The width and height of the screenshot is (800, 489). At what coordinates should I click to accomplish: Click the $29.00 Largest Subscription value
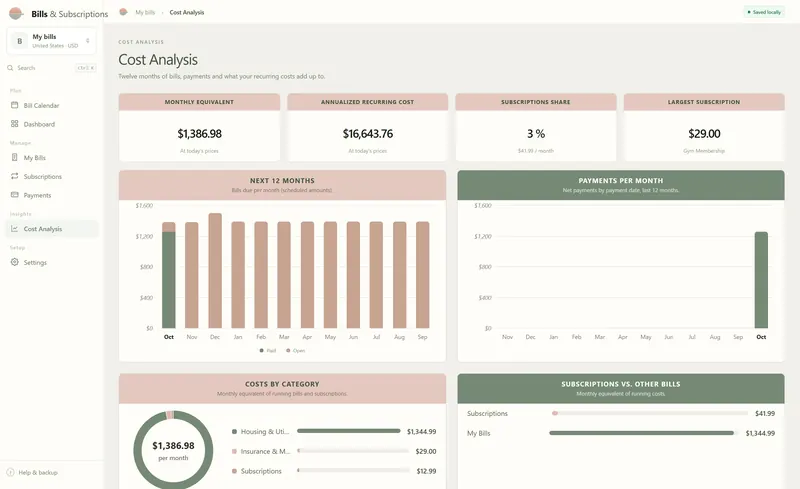pyautogui.click(x=704, y=134)
